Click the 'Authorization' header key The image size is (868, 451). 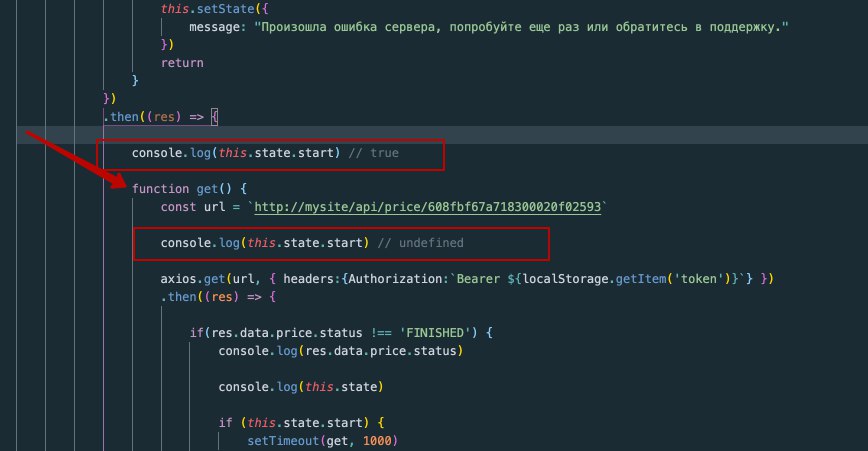[x=396, y=279]
